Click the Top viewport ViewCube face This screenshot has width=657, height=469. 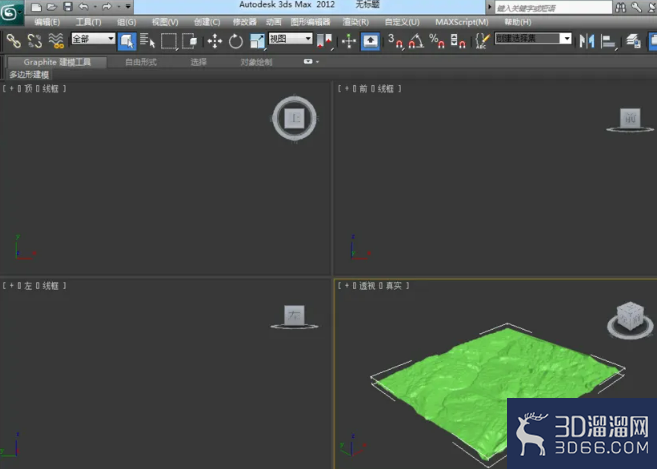295,119
